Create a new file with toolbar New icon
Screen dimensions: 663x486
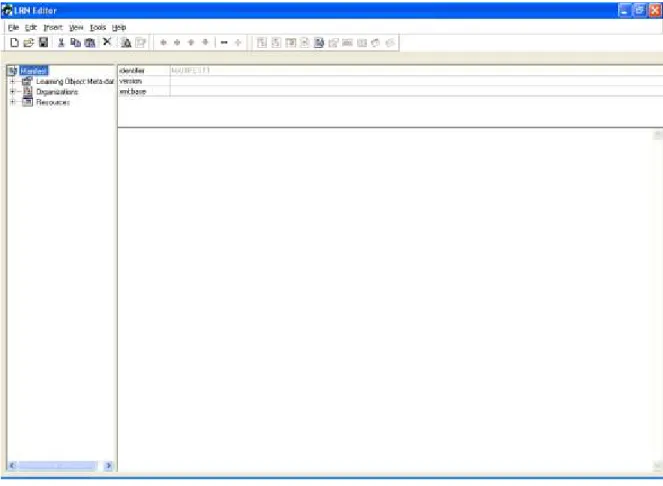tap(14, 42)
